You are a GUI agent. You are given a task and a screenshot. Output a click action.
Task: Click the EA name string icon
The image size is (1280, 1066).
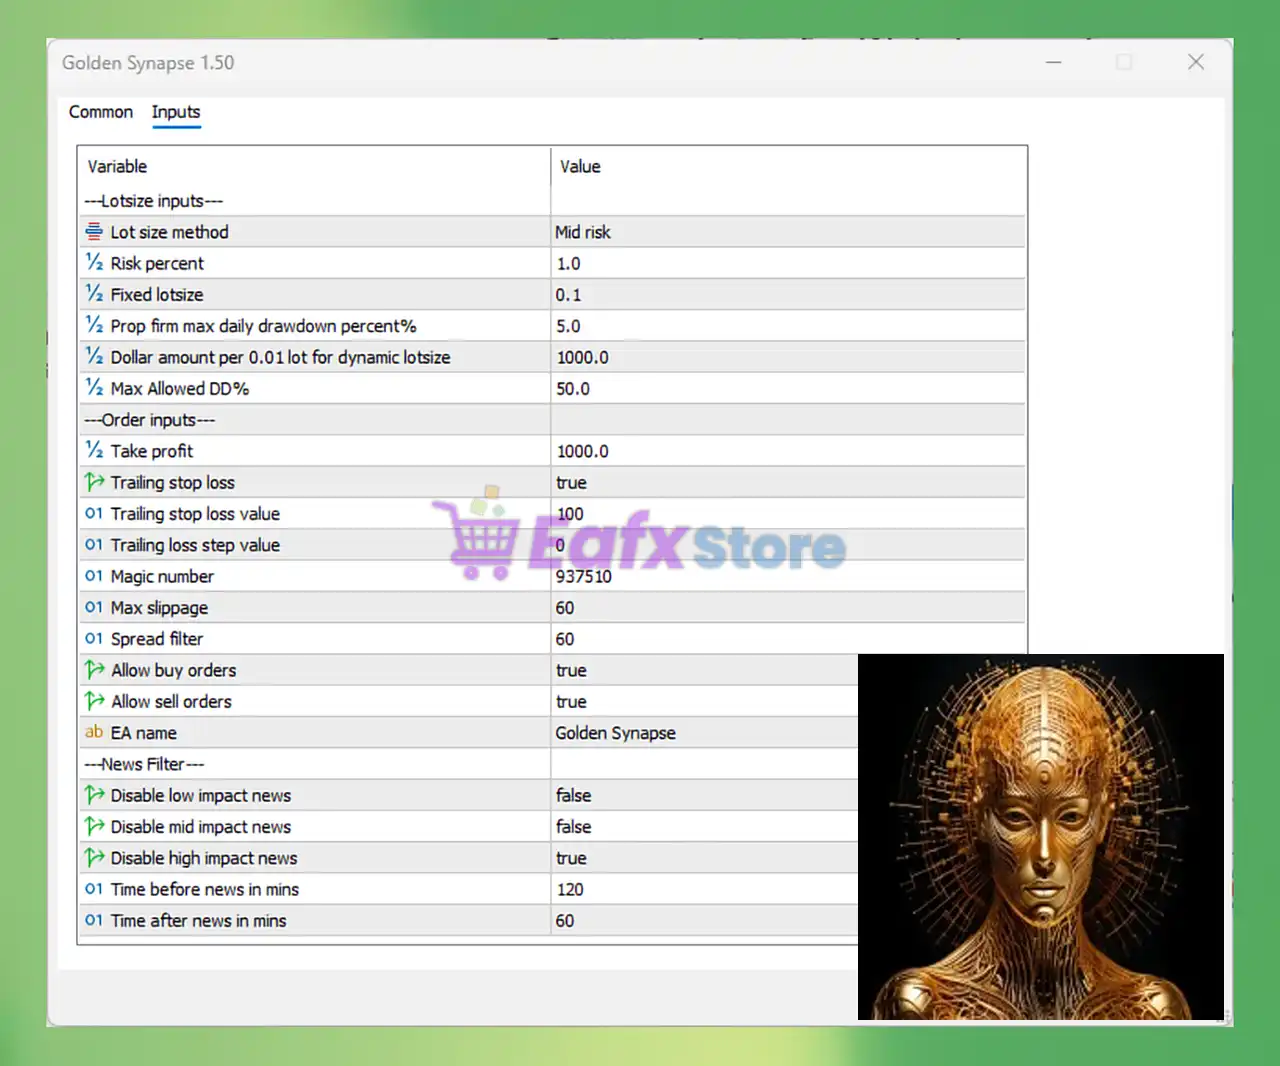tap(94, 732)
